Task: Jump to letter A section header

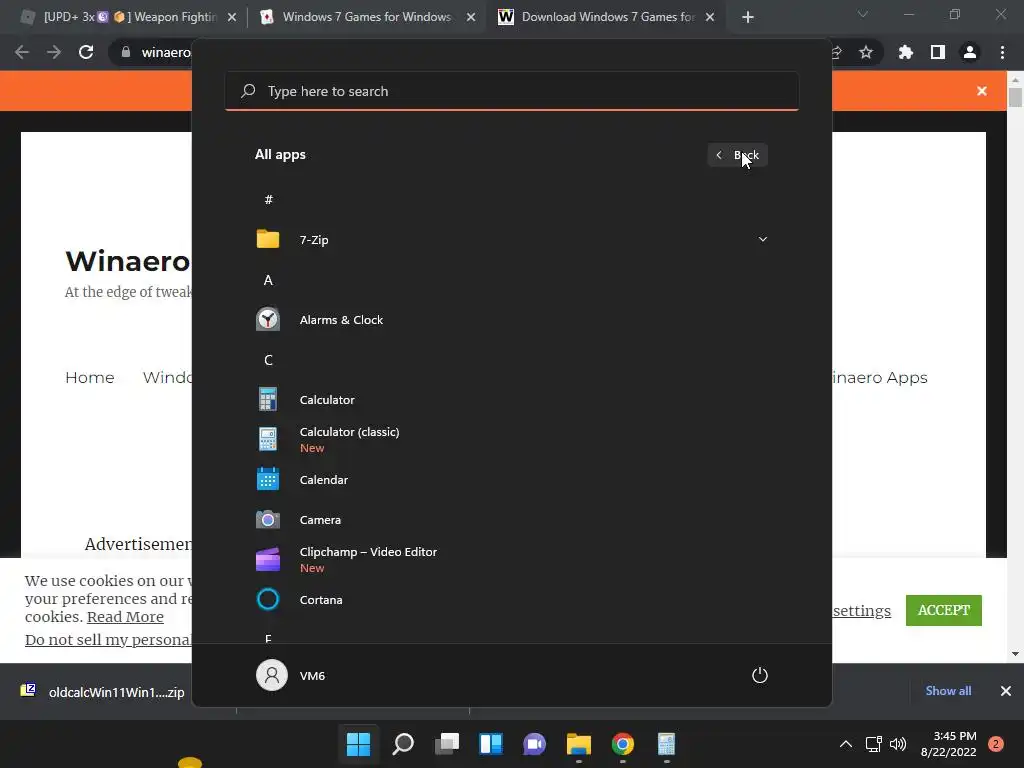Action: pyautogui.click(x=268, y=280)
